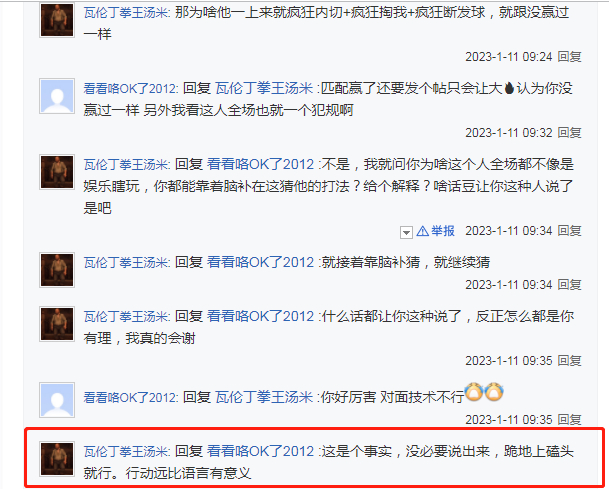Click 看看咯OK了2012 mention in highlighted comment

(x=260, y=451)
